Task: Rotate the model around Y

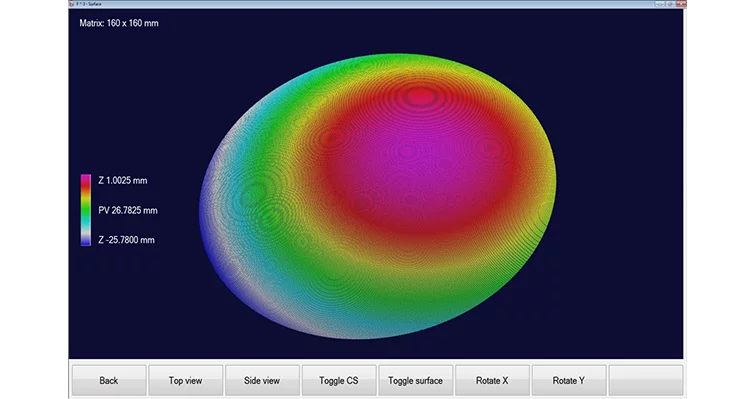Action: pyautogui.click(x=569, y=380)
